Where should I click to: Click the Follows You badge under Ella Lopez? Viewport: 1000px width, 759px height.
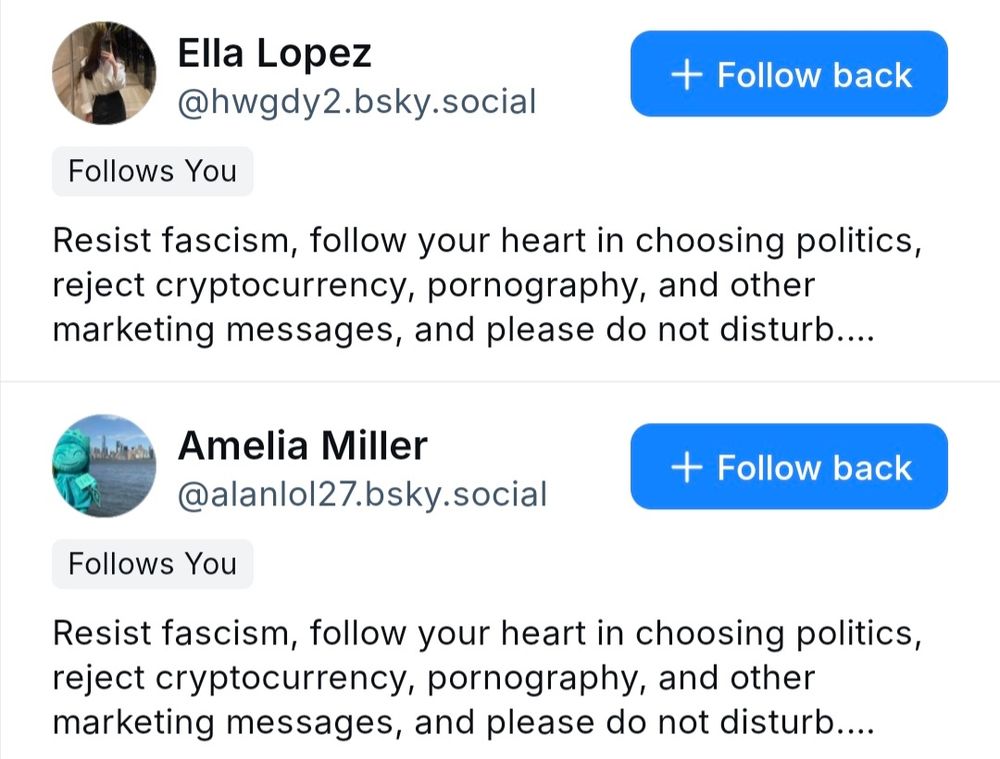[x=152, y=171]
